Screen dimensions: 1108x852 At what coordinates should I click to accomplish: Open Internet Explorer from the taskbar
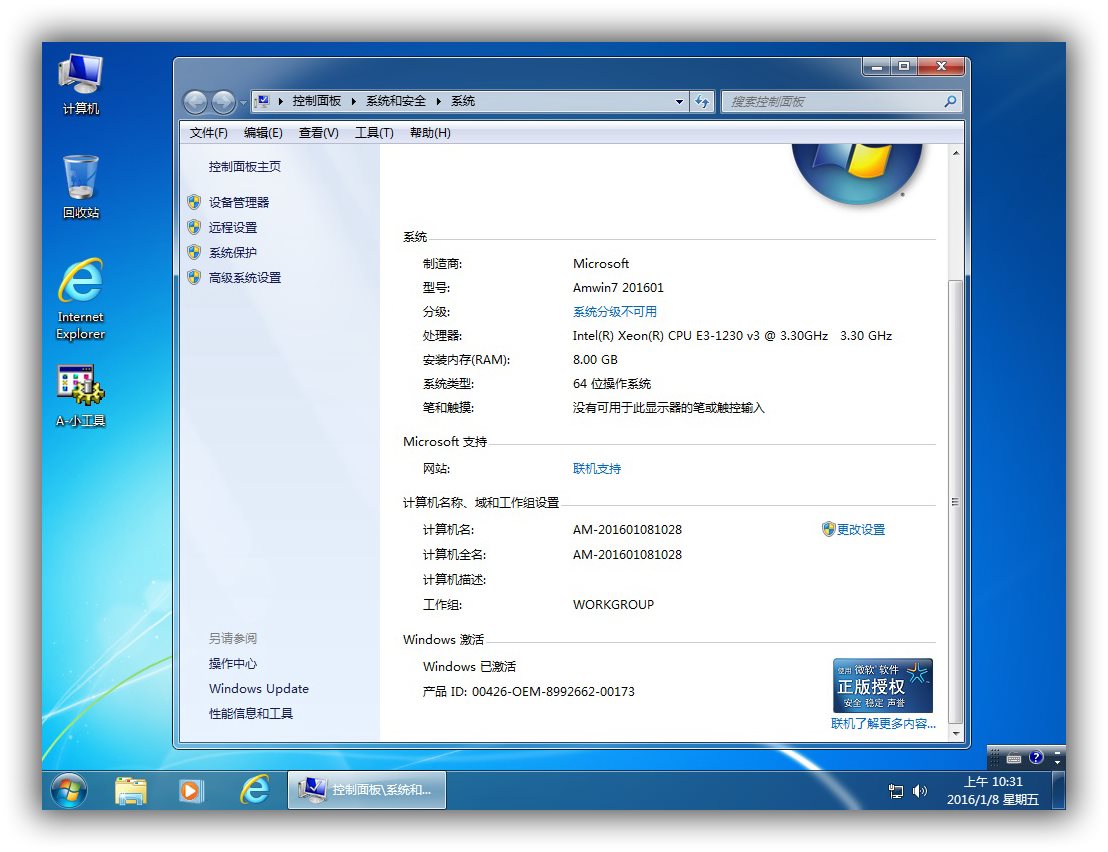254,790
